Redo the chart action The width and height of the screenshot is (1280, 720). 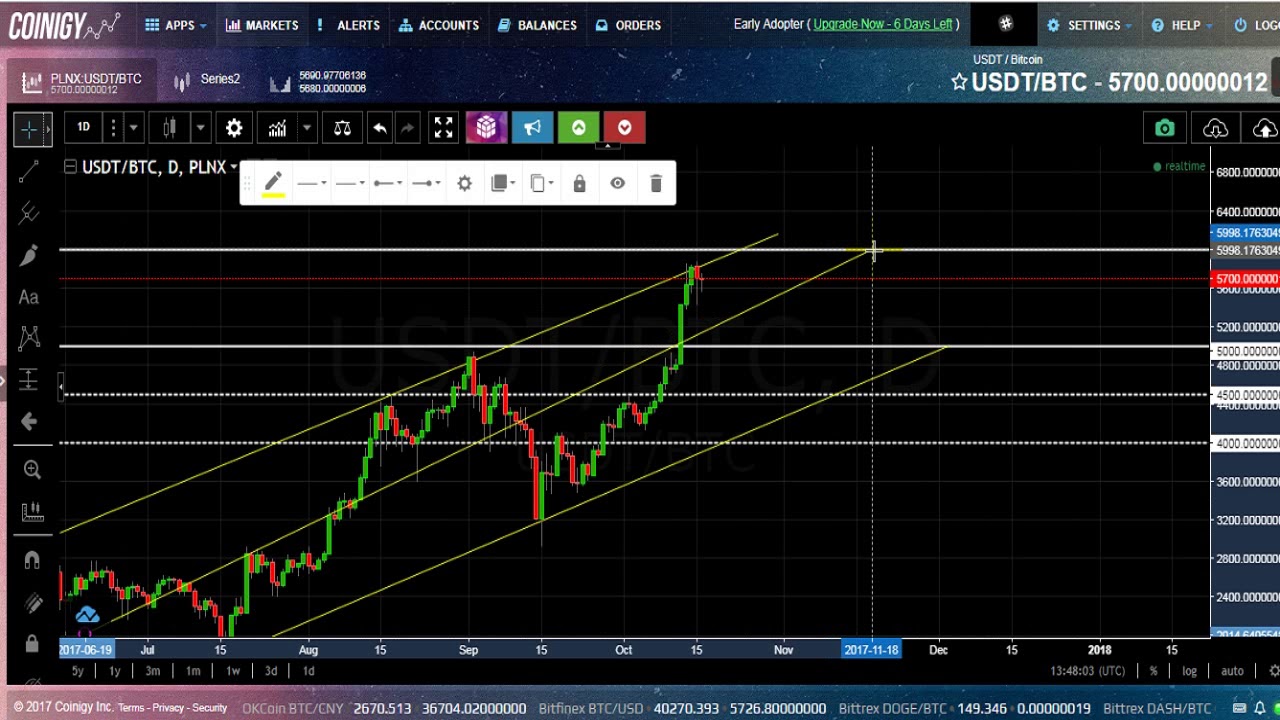(x=407, y=128)
